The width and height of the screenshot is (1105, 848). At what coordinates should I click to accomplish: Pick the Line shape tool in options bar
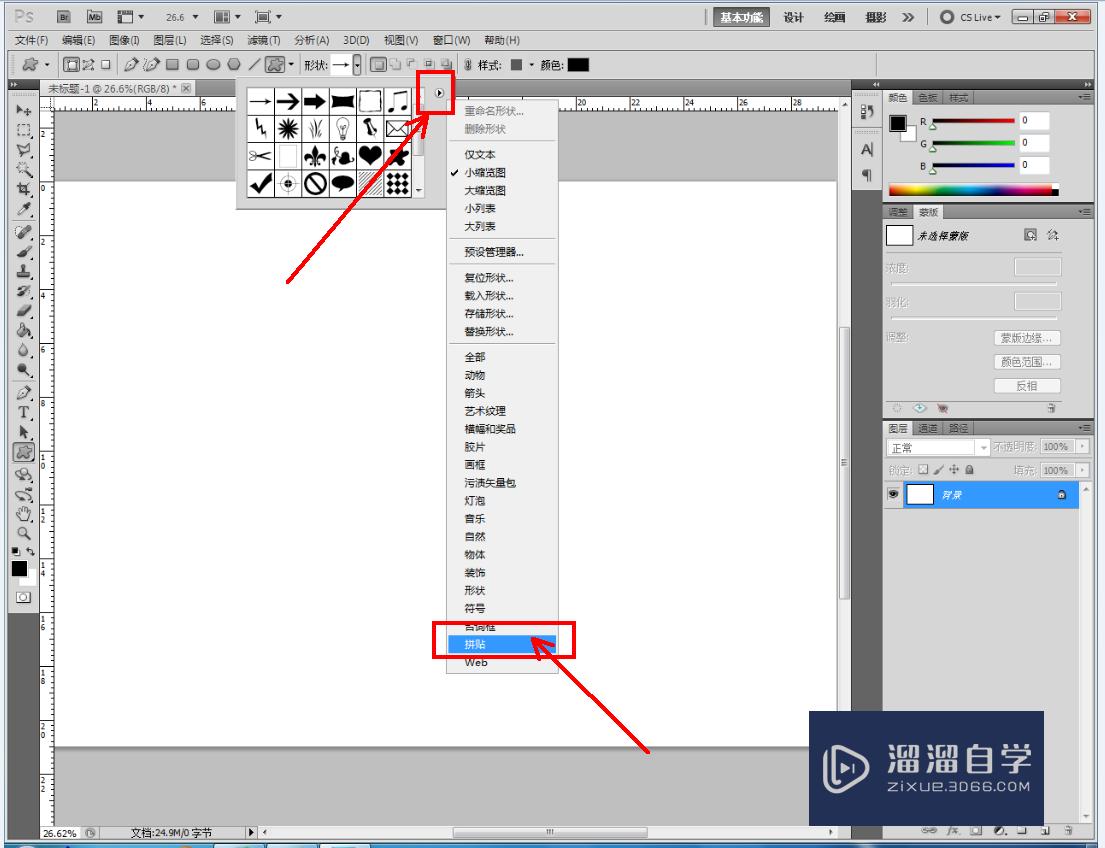coord(254,65)
